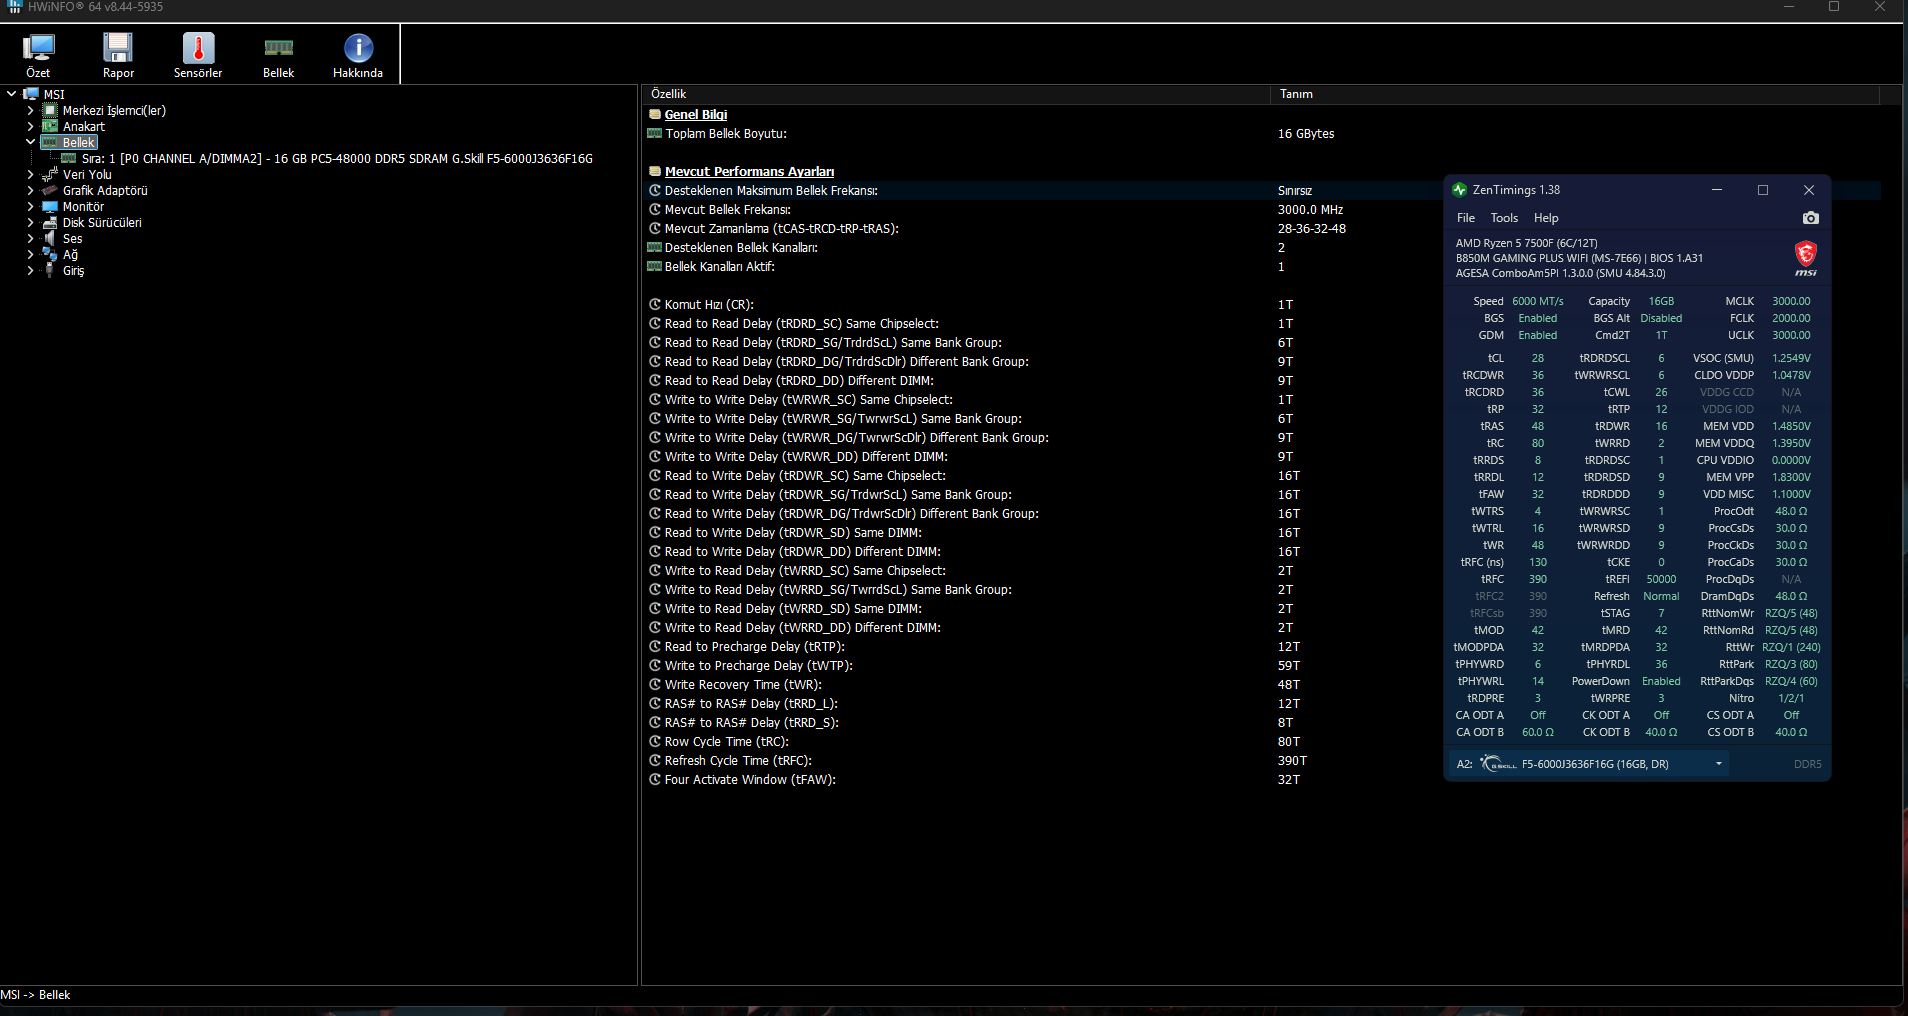Open the ZenTimings Help menu

[x=1546, y=218]
